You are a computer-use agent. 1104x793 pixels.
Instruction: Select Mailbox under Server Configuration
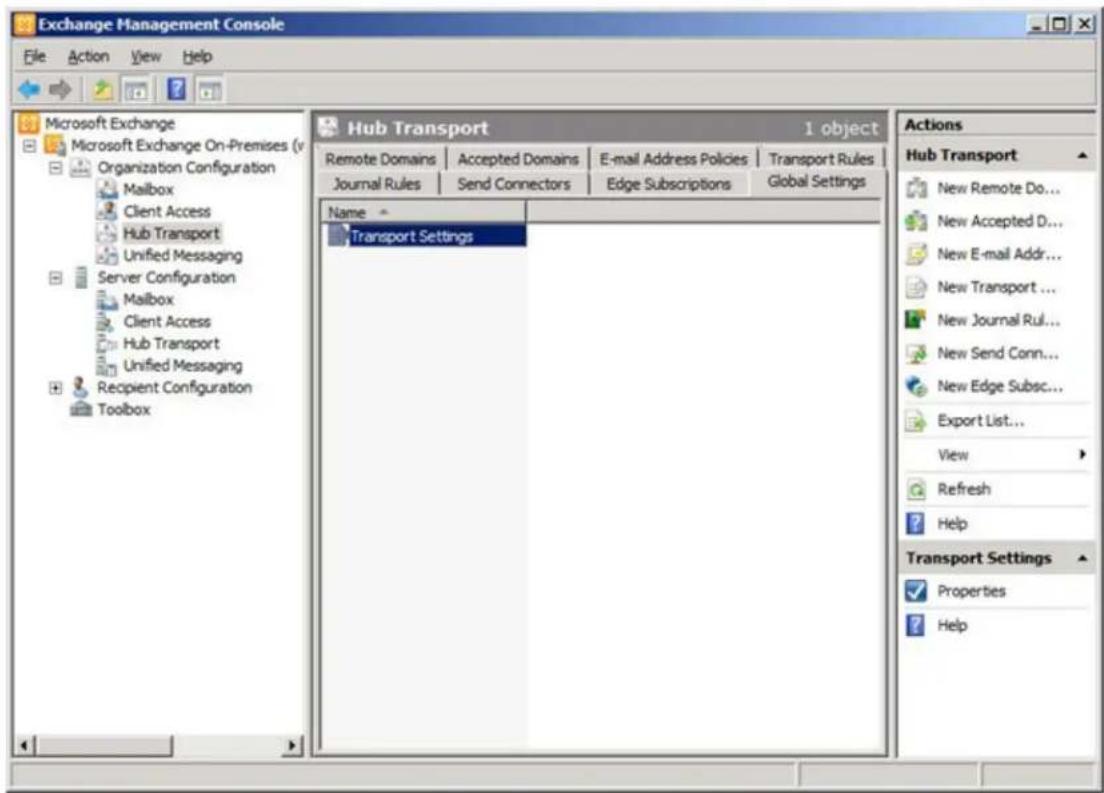[x=149, y=299]
